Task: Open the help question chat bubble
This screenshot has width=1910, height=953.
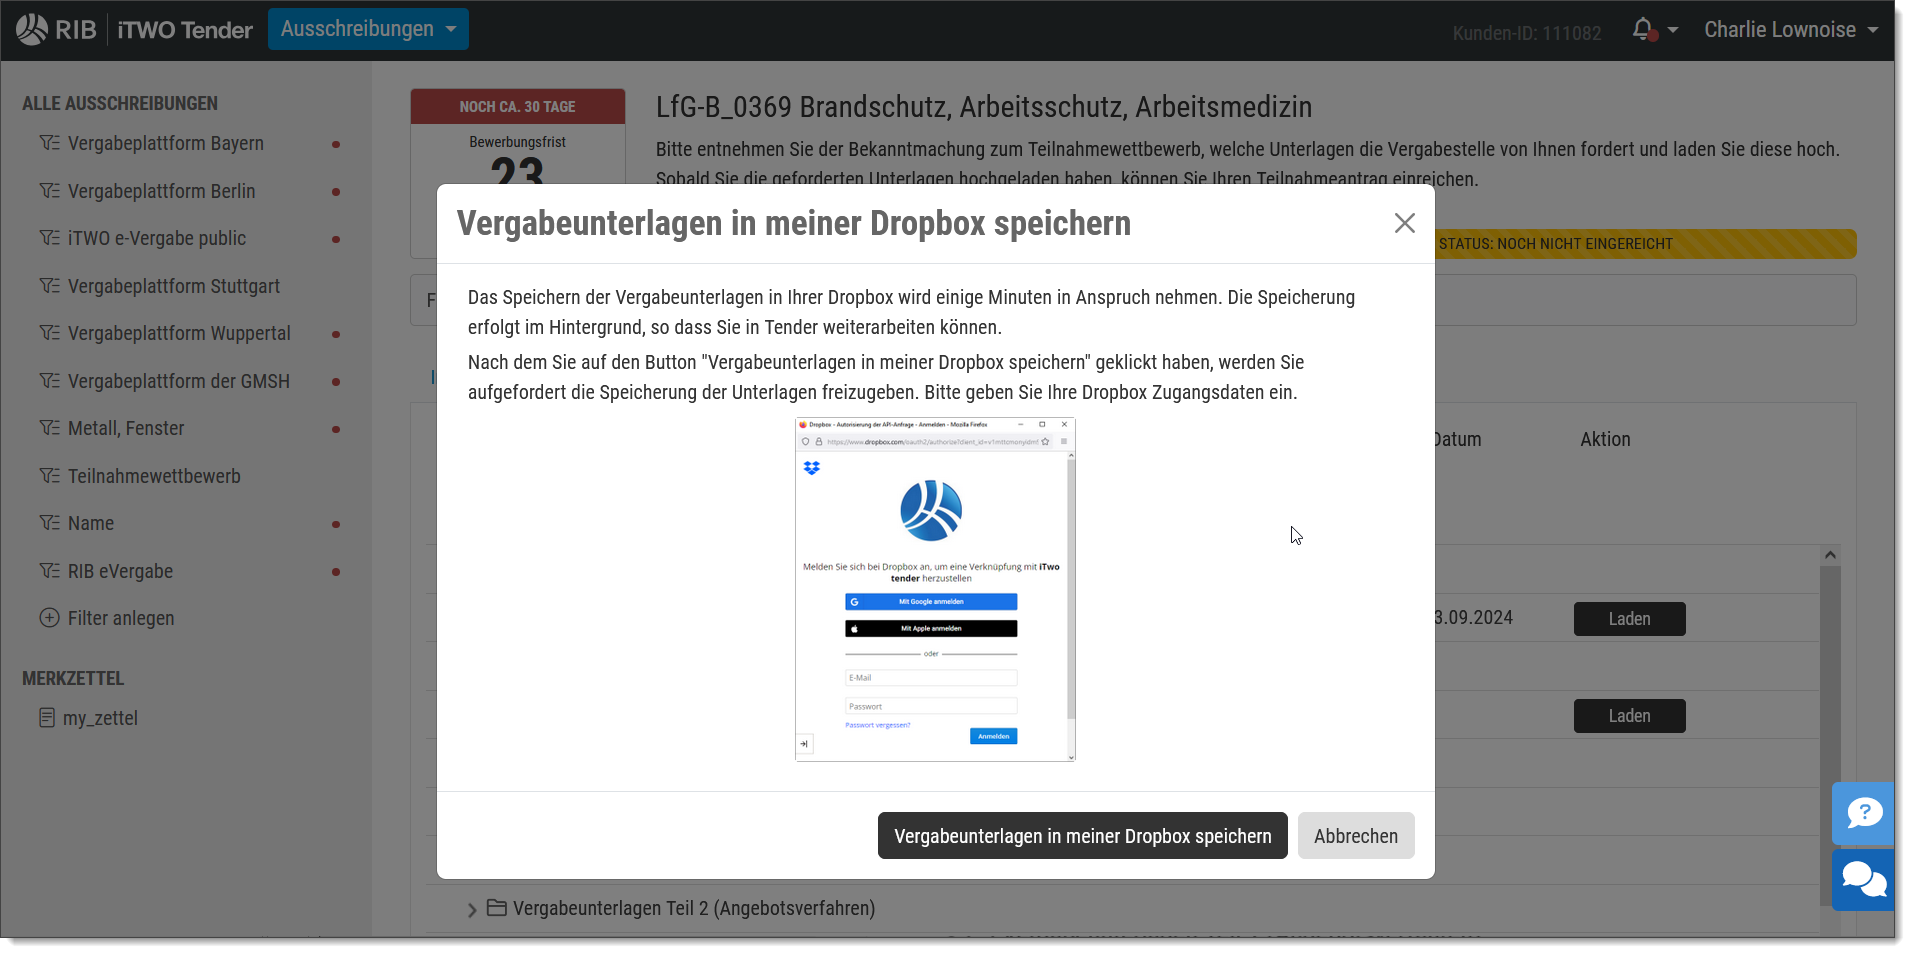Action: pos(1863,813)
